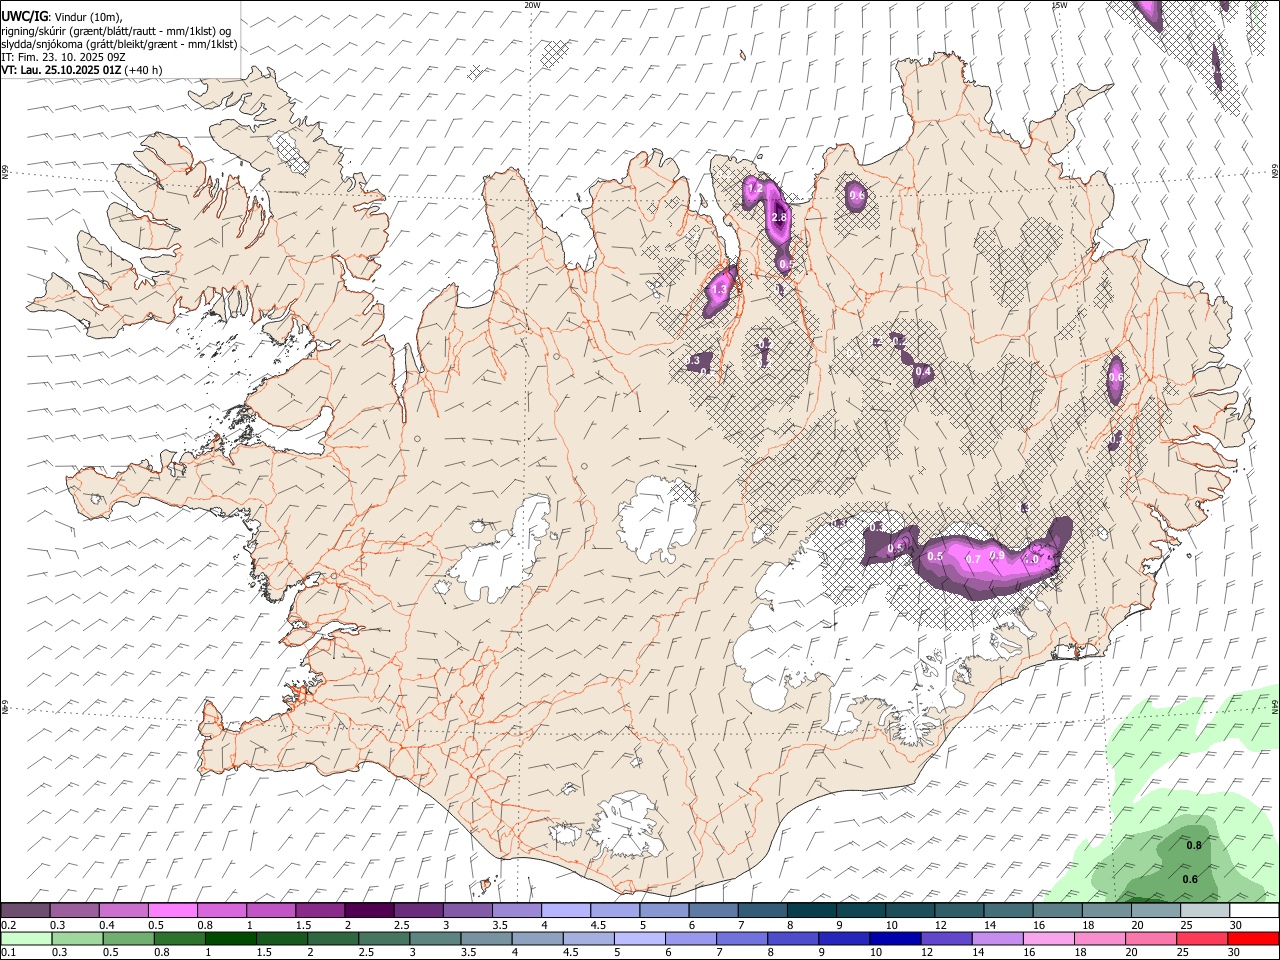
Task: Click the white swatch labeled 30, top legend row
Action: point(1254,911)
